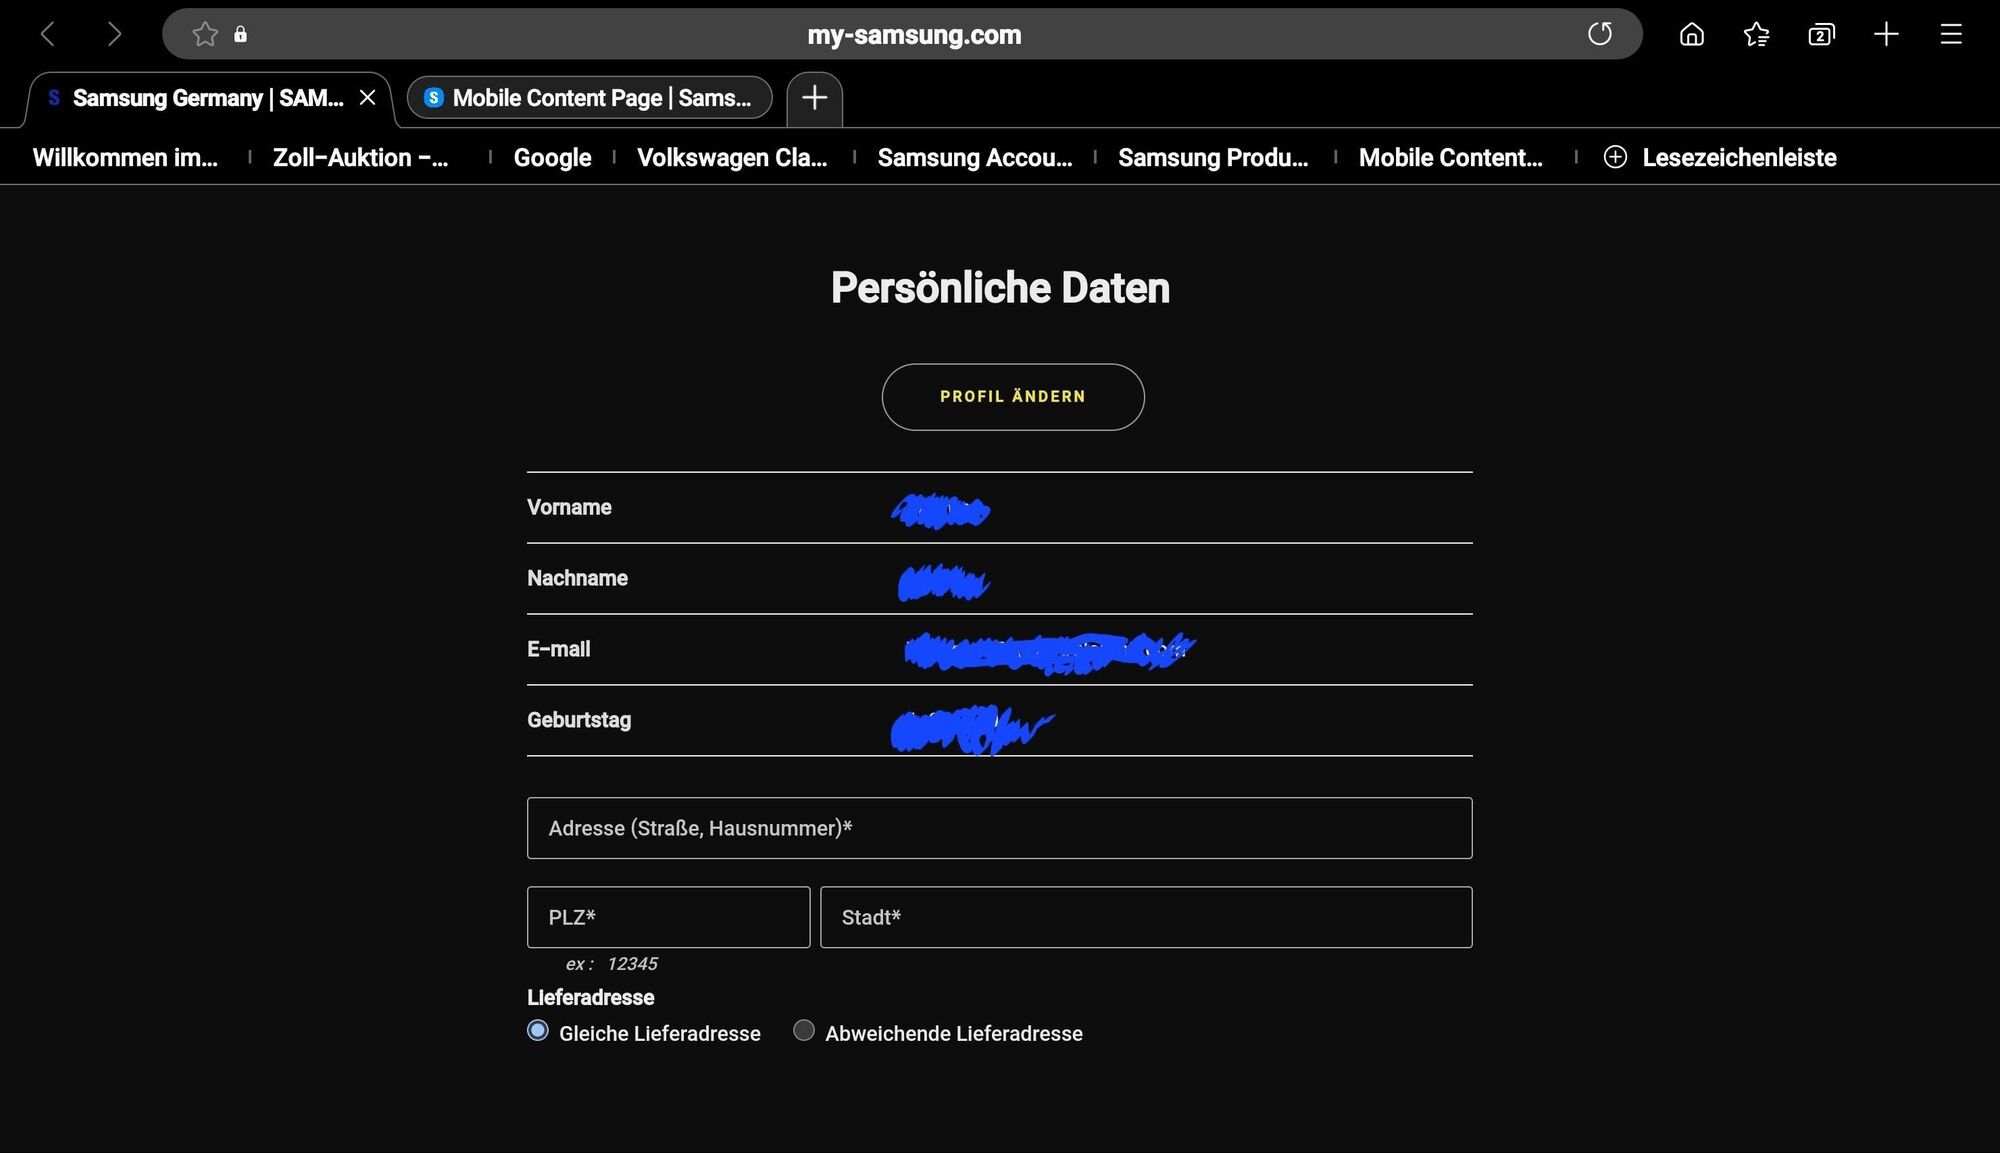Open the browser hamburger menu
The image size is (2000, 1153).
[1951, 34]
